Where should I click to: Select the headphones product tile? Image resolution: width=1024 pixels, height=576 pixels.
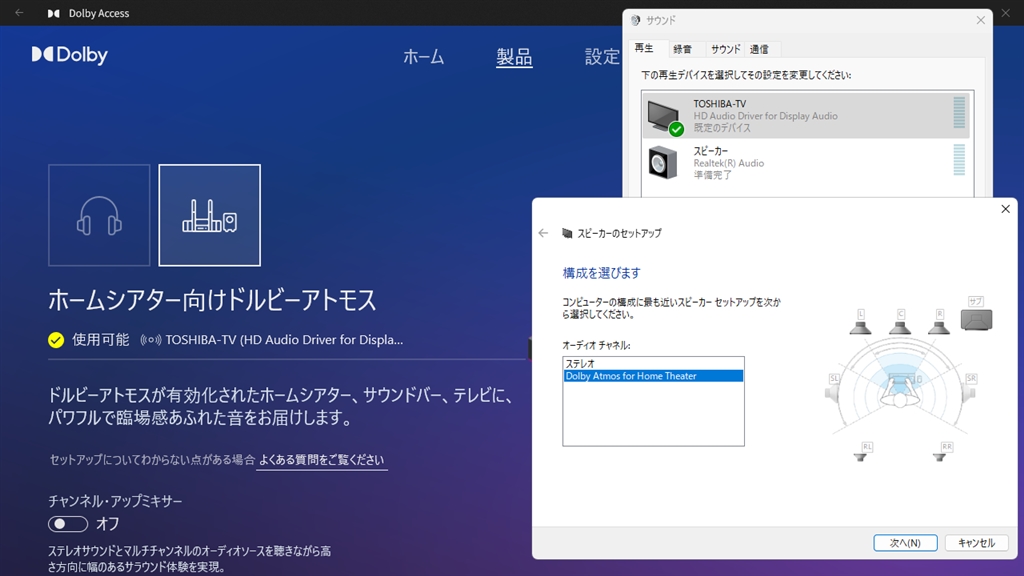99,215
